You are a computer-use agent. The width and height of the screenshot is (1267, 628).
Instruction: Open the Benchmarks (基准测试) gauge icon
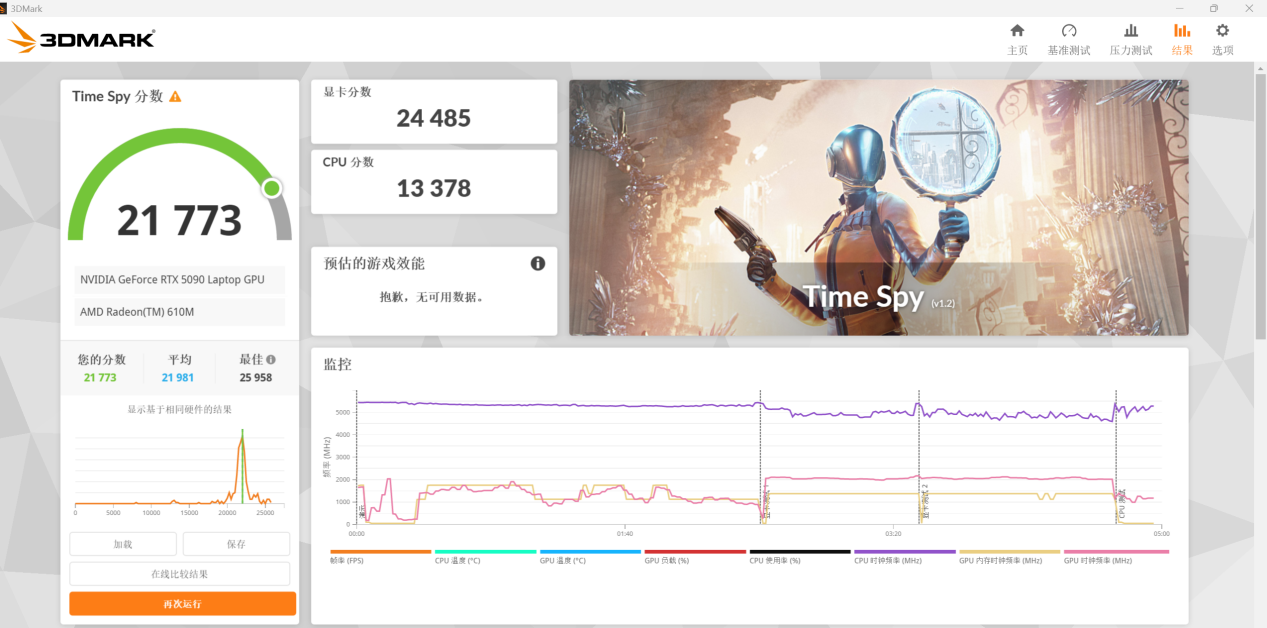coord(1068,31)
